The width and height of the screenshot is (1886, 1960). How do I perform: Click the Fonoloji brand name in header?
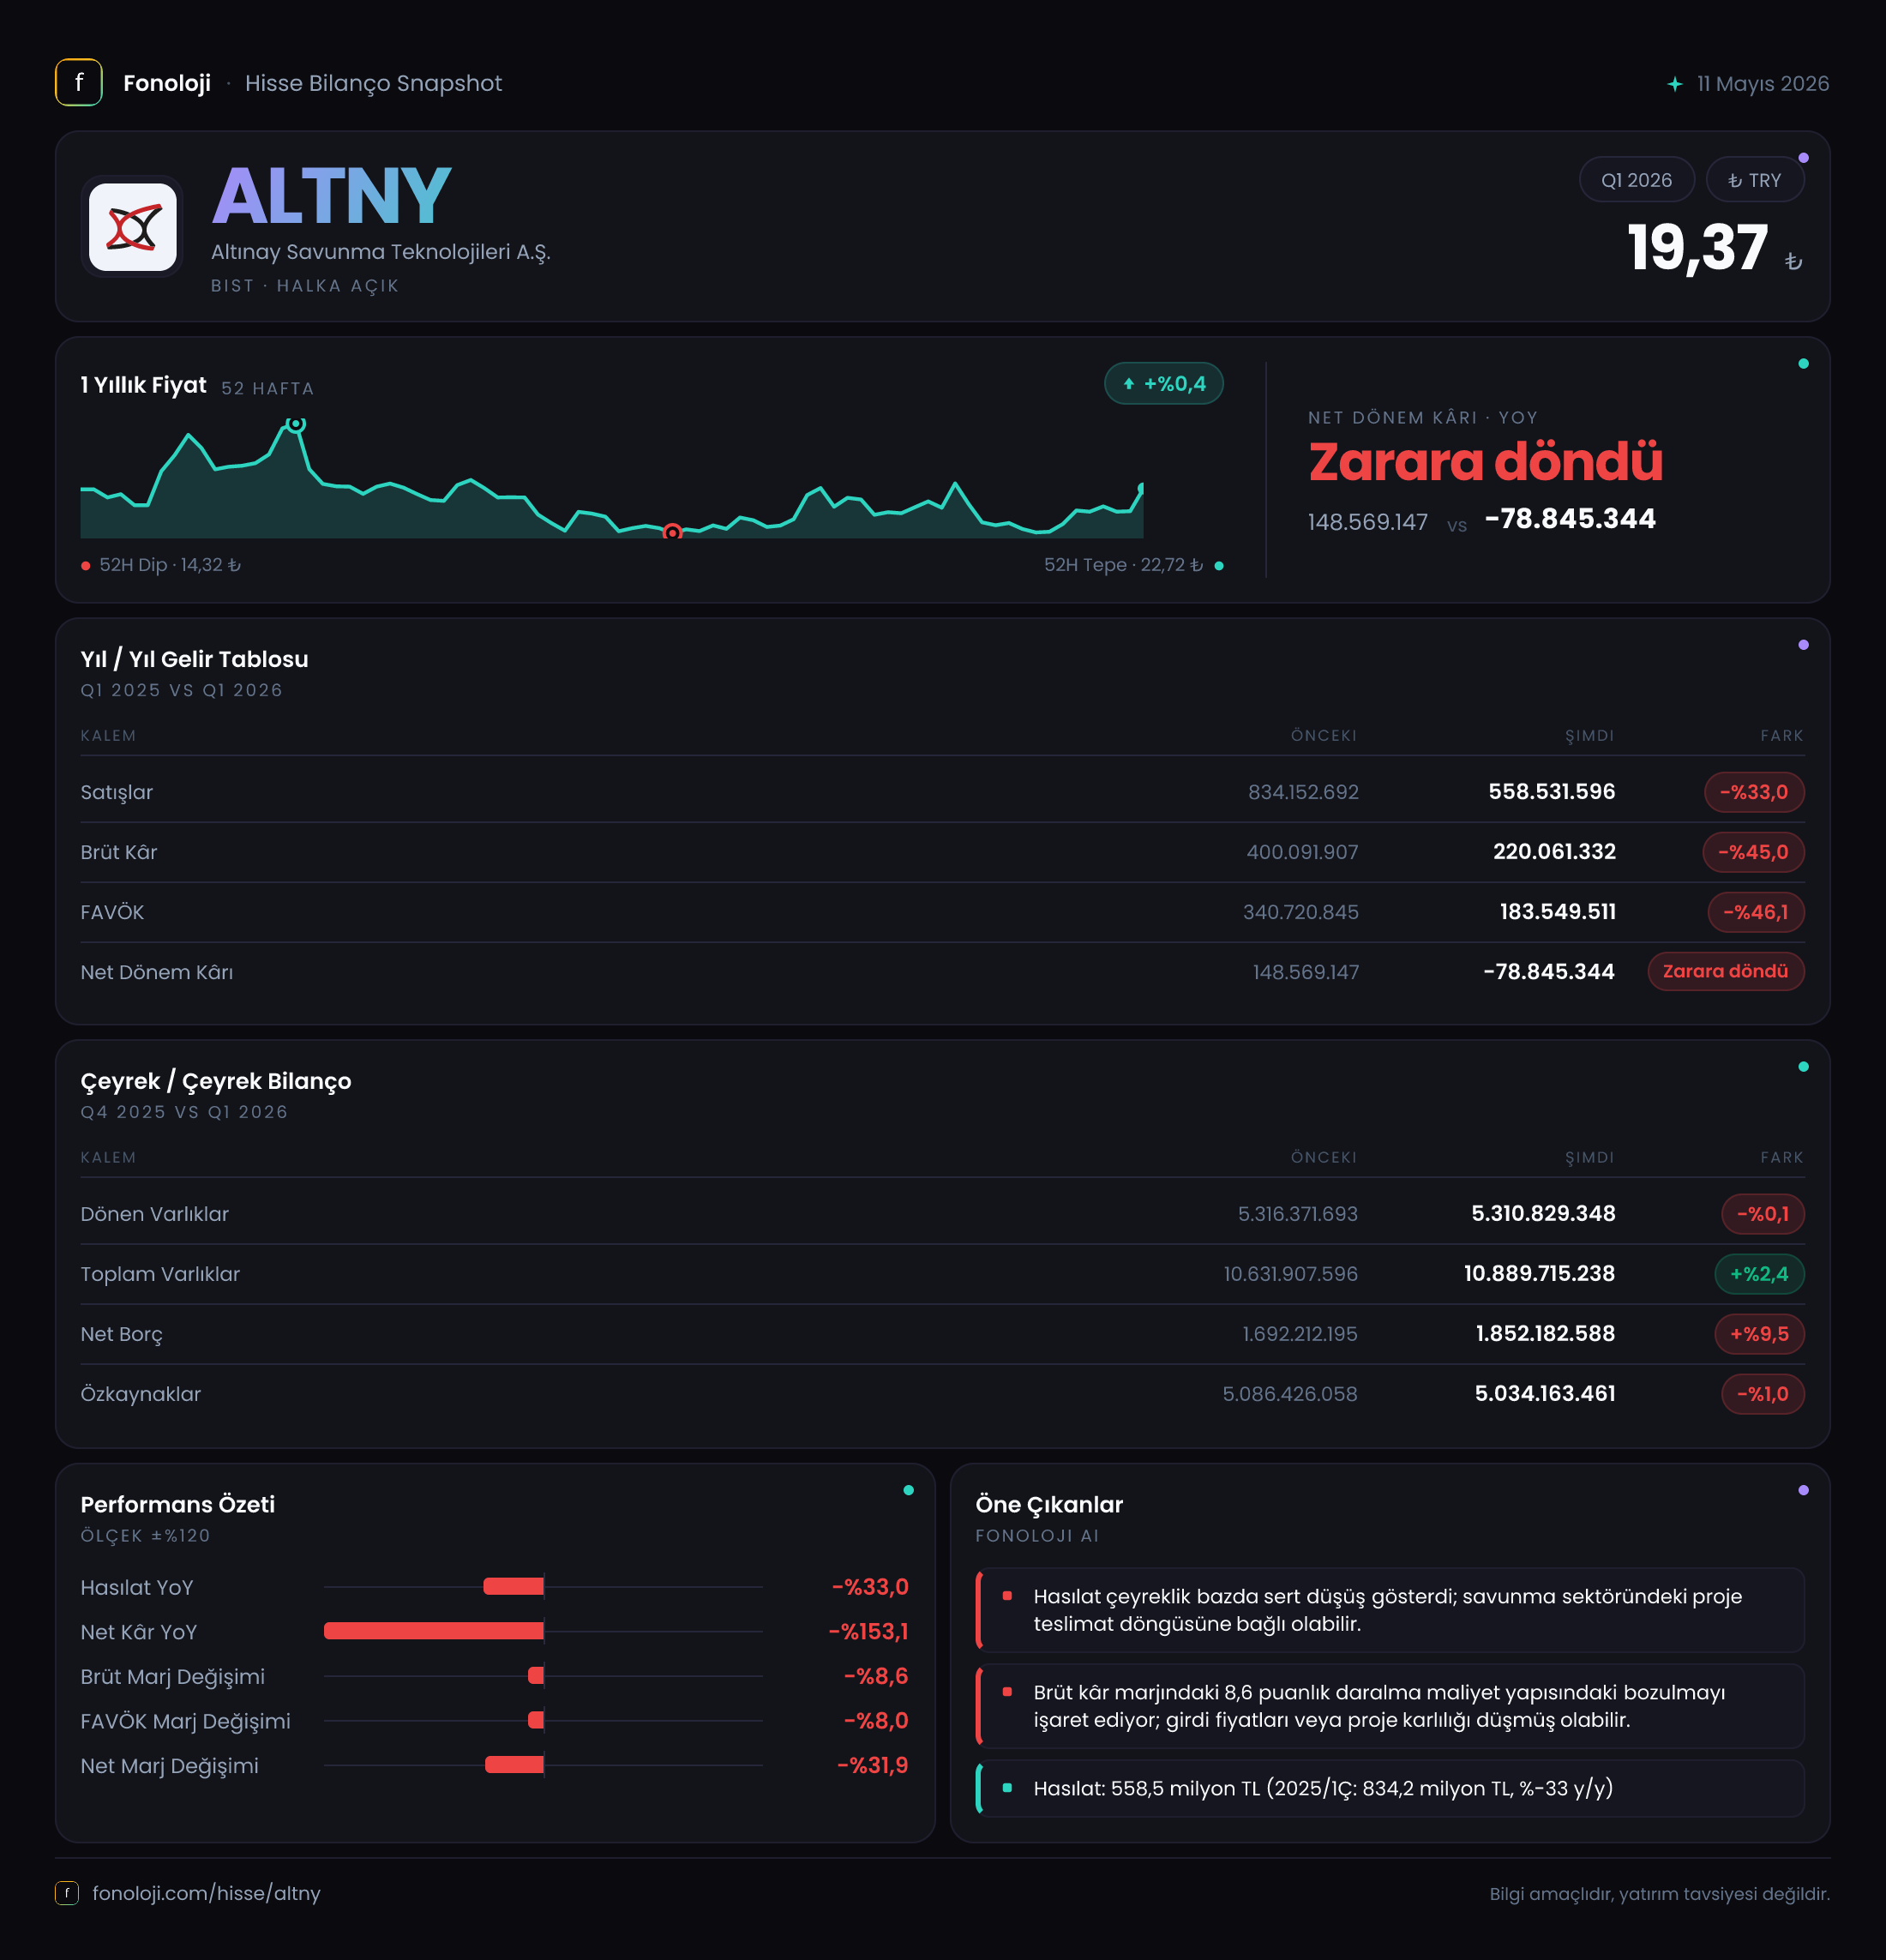(167, 83)
